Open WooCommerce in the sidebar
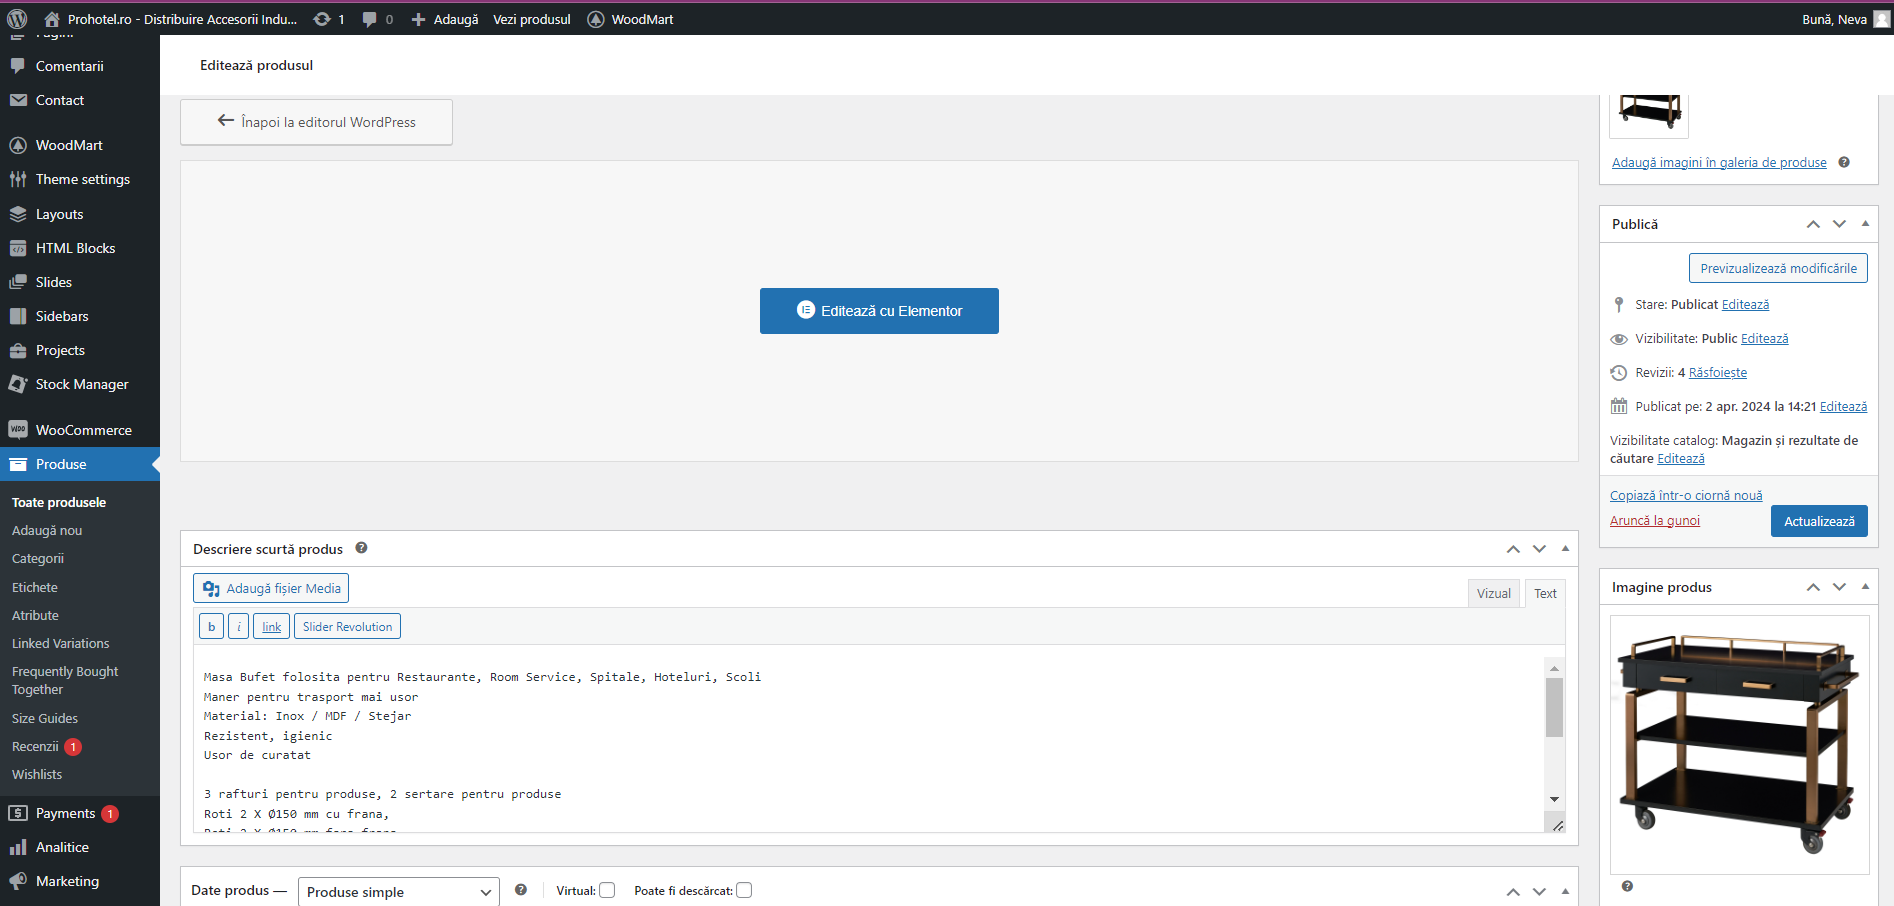 point(83,430)
